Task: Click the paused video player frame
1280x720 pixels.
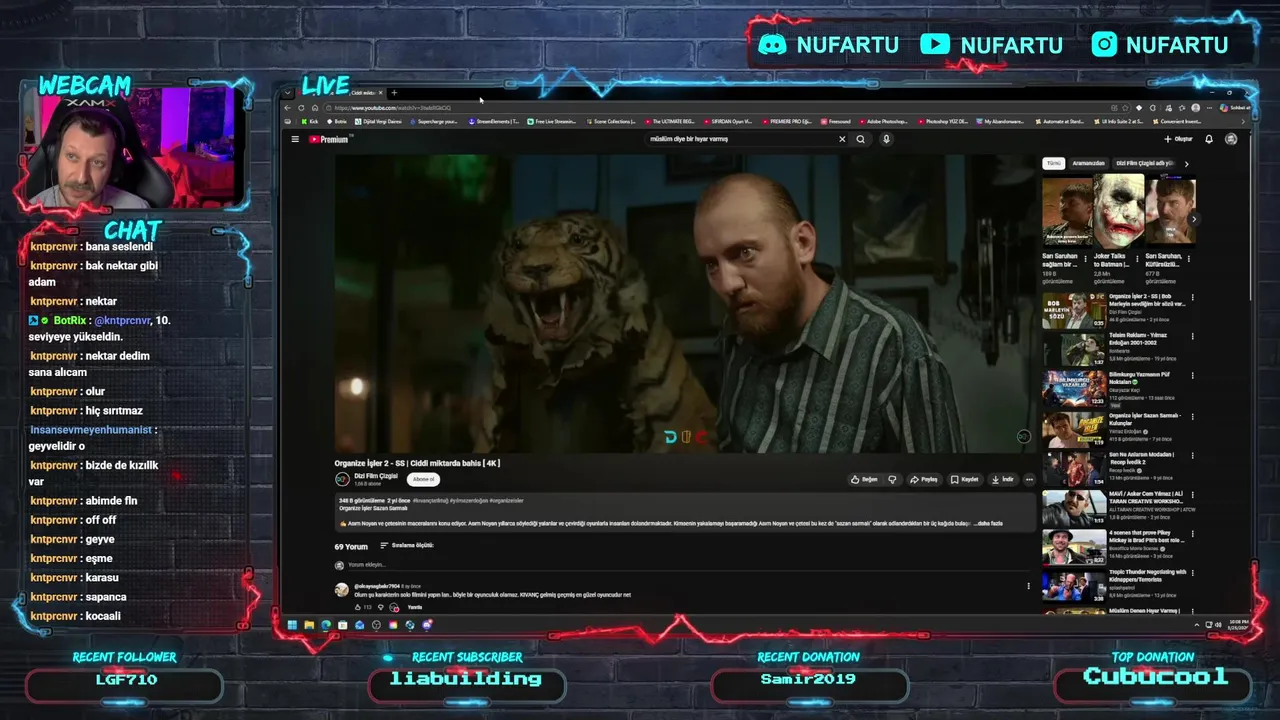Action: [684, 303]
